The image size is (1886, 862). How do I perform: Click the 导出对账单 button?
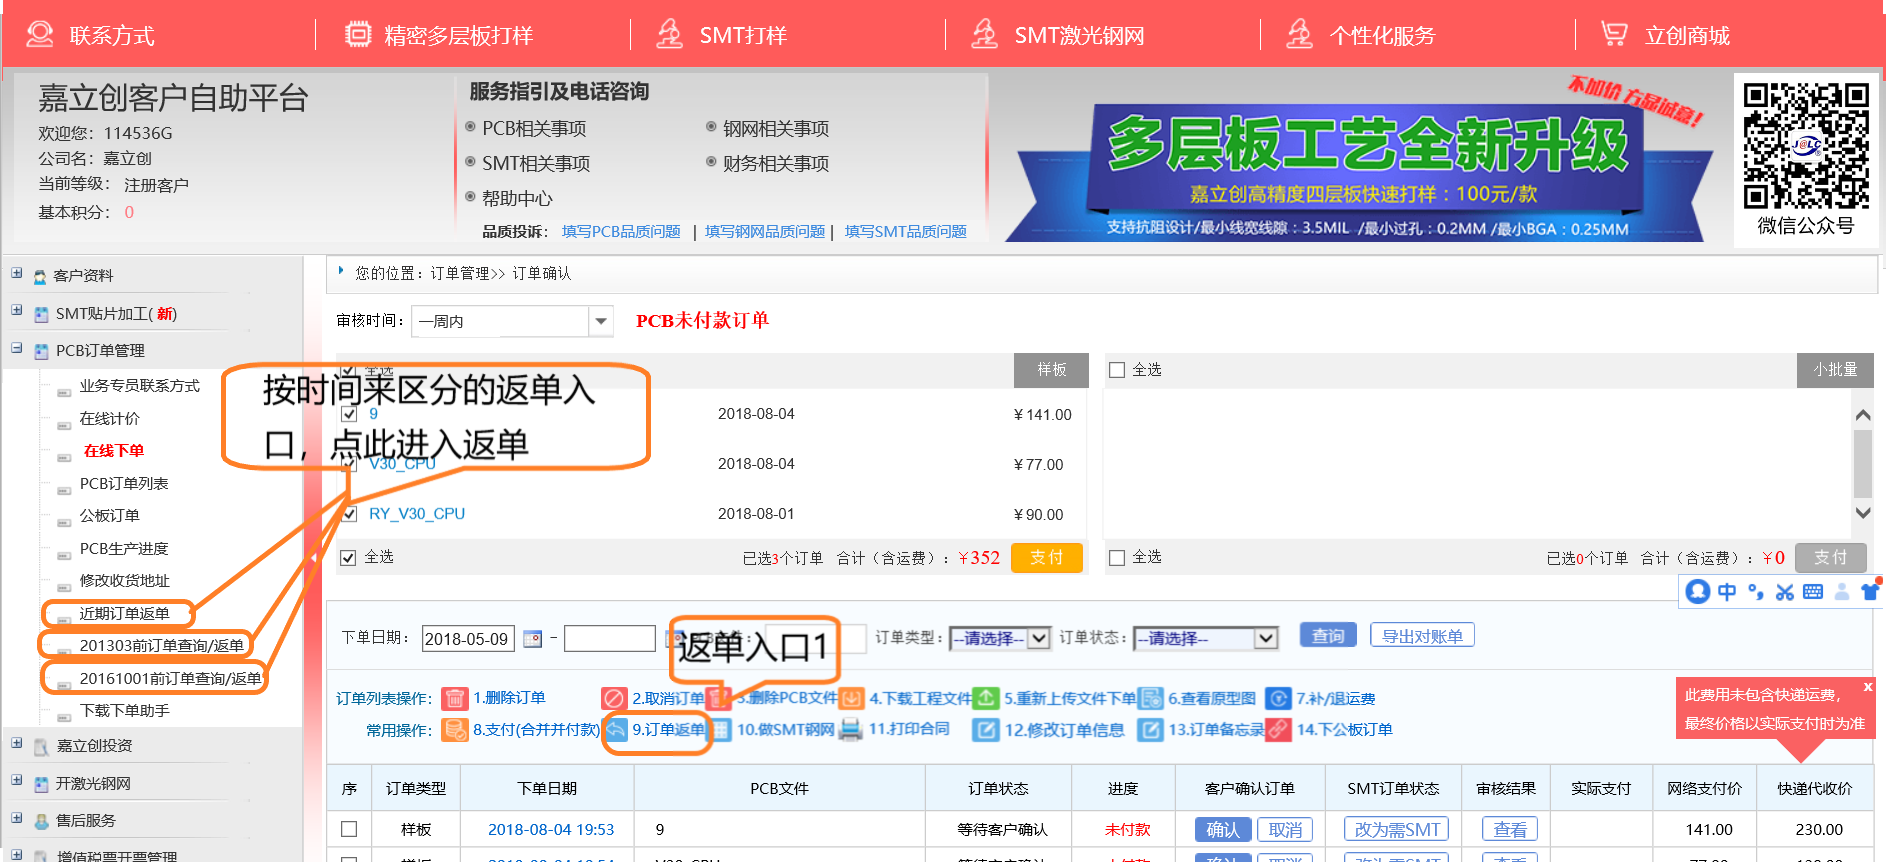coord(1422,636)
